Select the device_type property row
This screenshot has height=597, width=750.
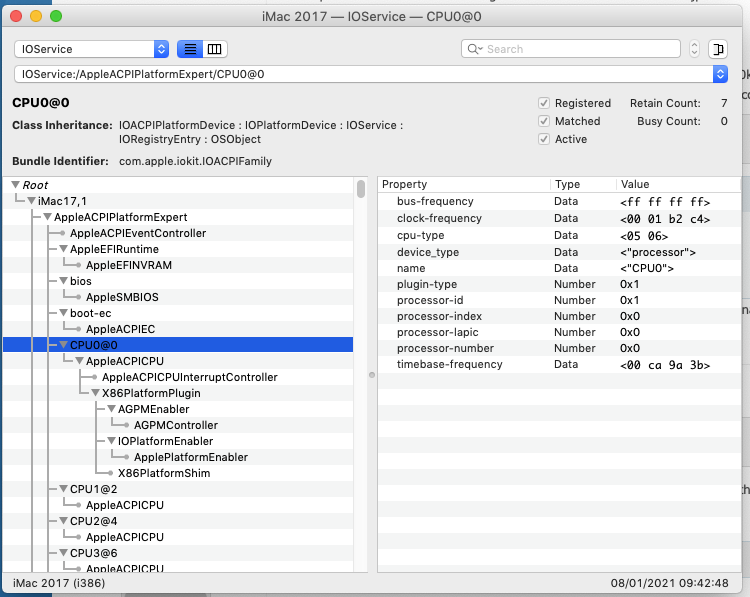(x=559, y=252)
